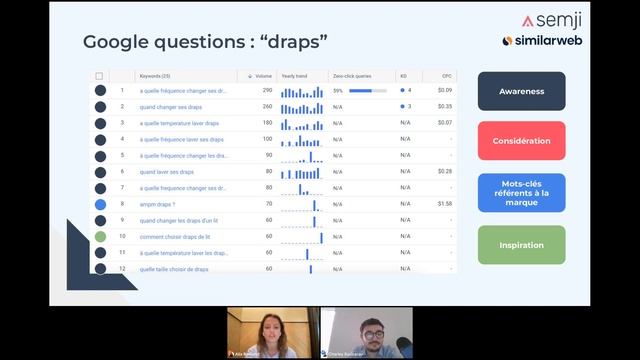Open keyword 'quand changer ses draps'
Image resolution: width=640 pixels, height=360 pixels.
(171, 107)
